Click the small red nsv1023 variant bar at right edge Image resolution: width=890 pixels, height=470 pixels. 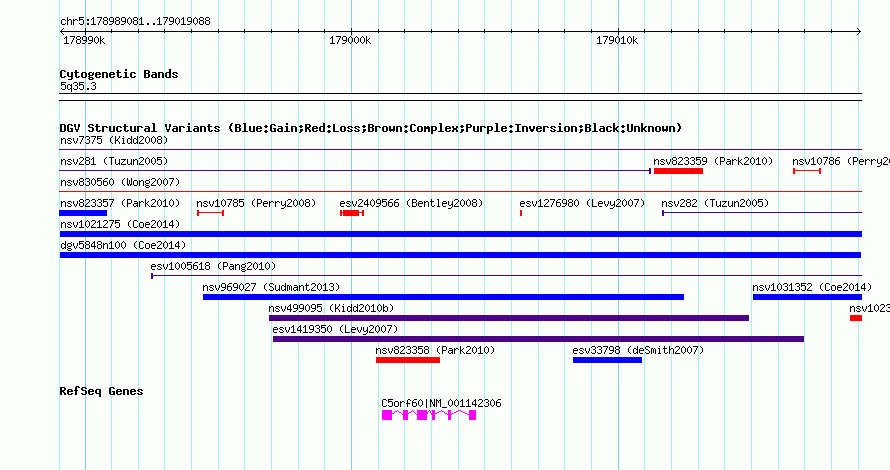click(856, 318)
